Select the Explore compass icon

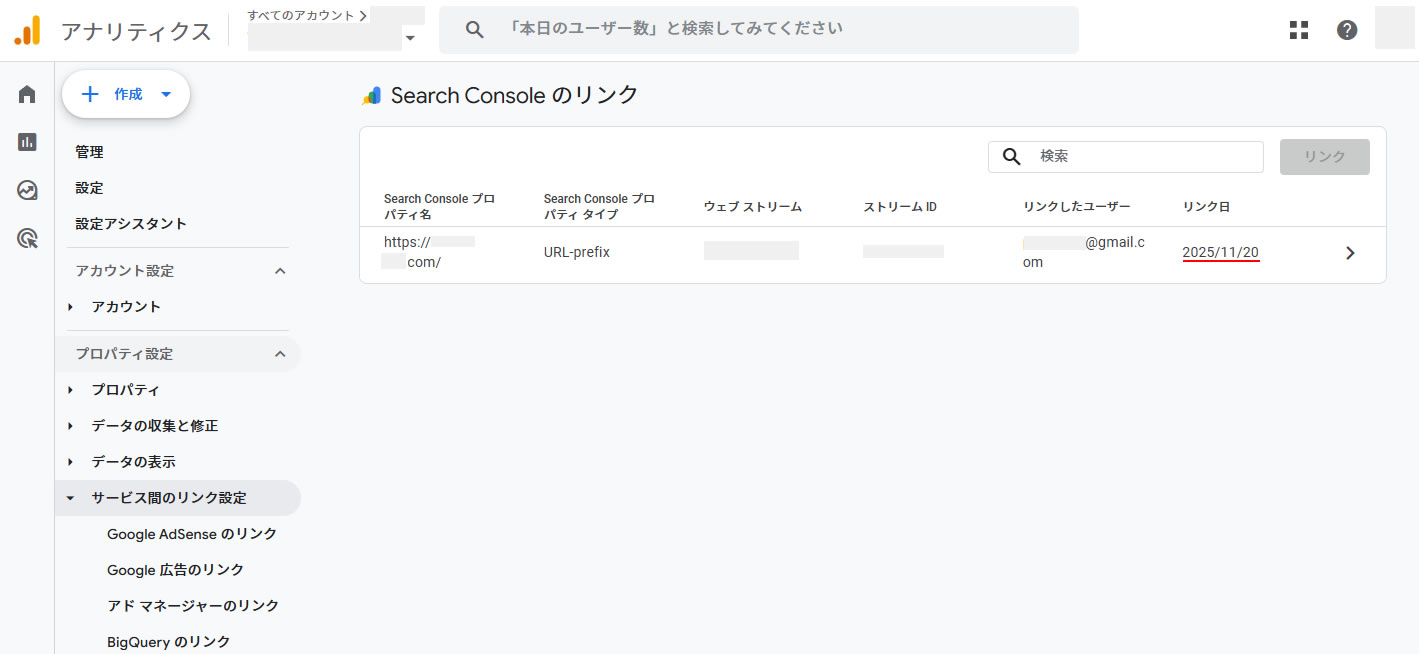tap(26, 189)
